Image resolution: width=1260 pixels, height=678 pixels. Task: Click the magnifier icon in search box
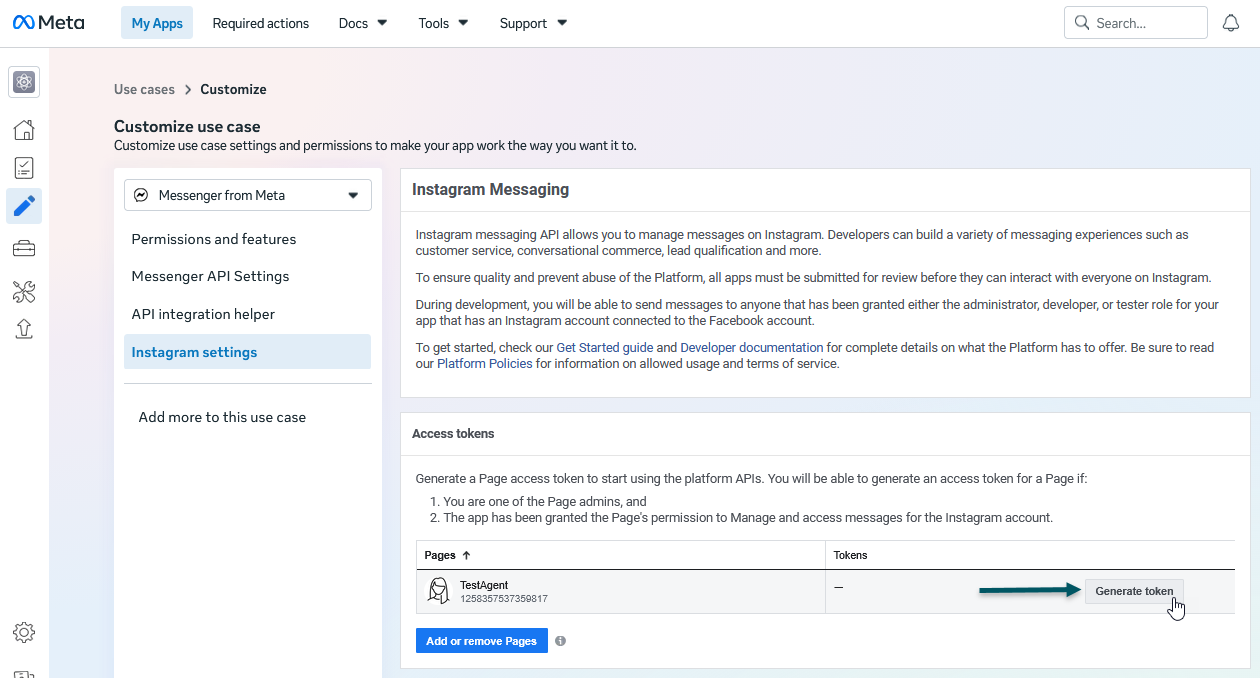click(x=1081, y=22)
